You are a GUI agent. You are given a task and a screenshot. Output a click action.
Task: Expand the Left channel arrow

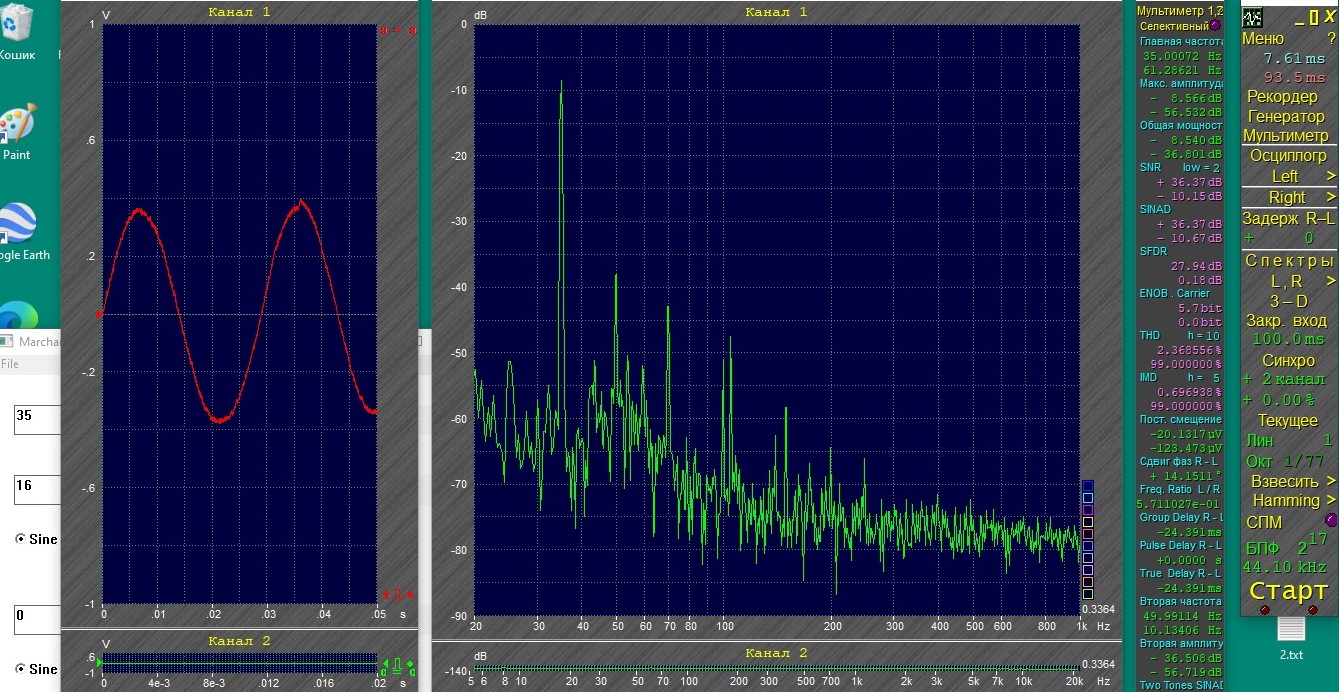coord(1331,176)
